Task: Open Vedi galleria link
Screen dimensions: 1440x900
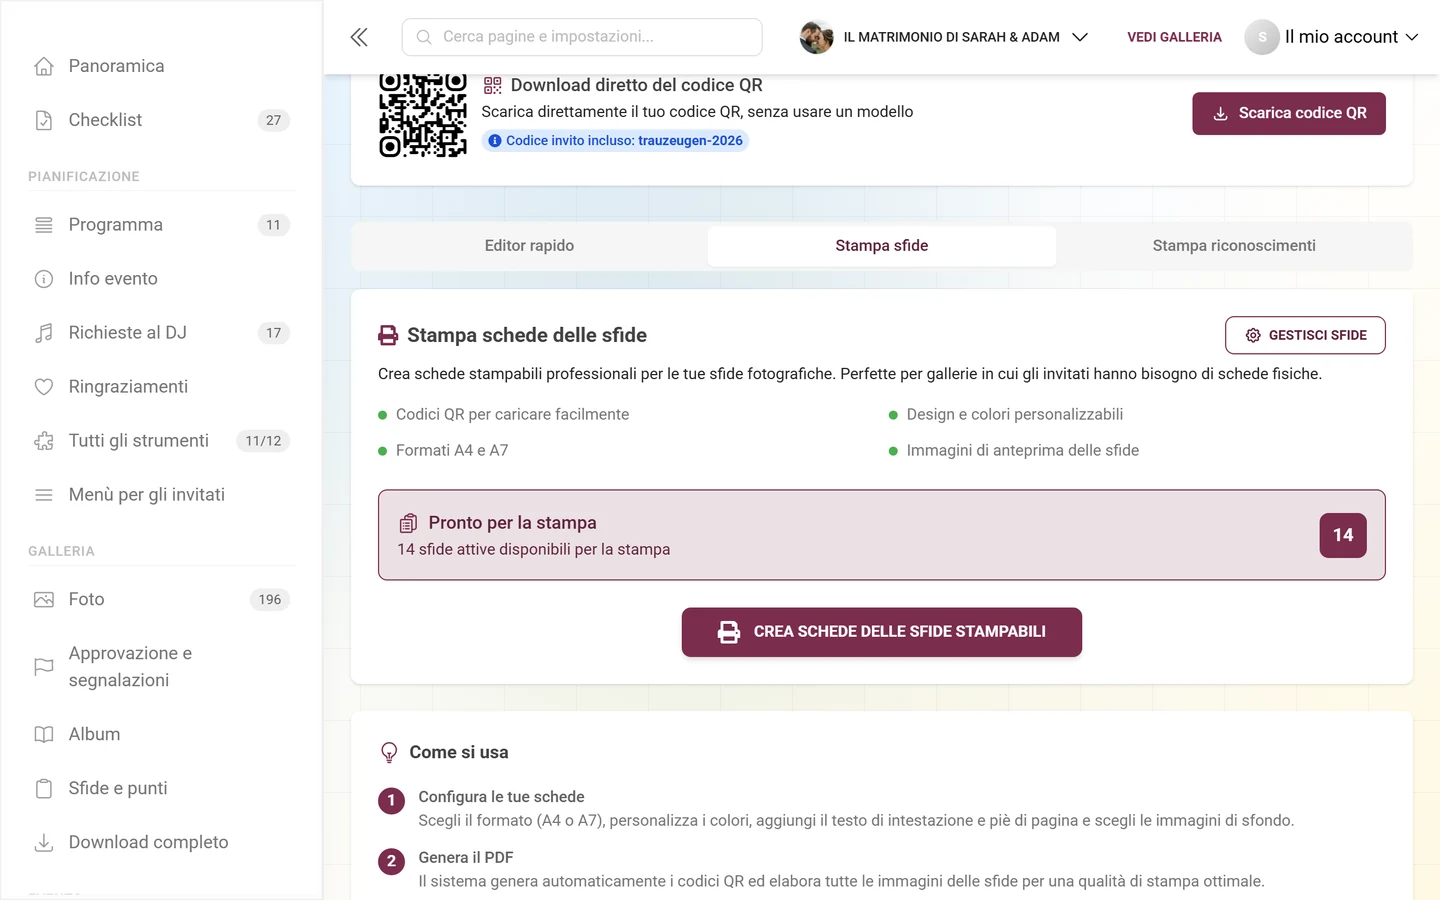Action: pos(1174,37)
